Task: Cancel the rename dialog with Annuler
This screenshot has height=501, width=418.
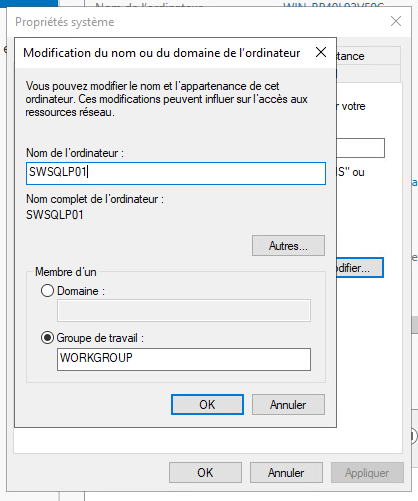Action: 288,404
